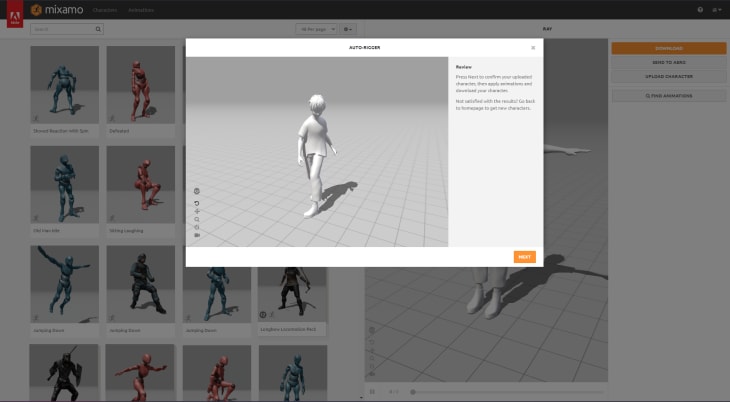Open the Adobe logo link
The width and height of the screenshot is (730, 402).
point(15,14)
